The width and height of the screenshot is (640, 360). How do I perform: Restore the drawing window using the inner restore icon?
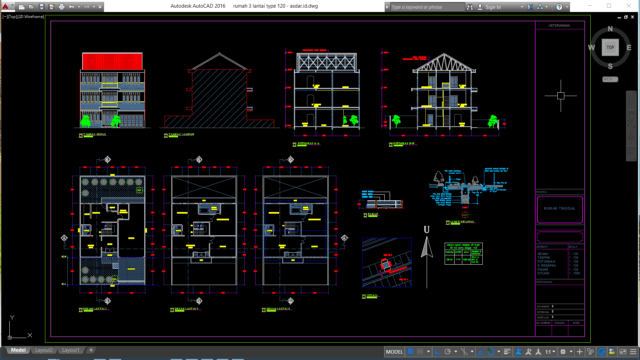625,17
